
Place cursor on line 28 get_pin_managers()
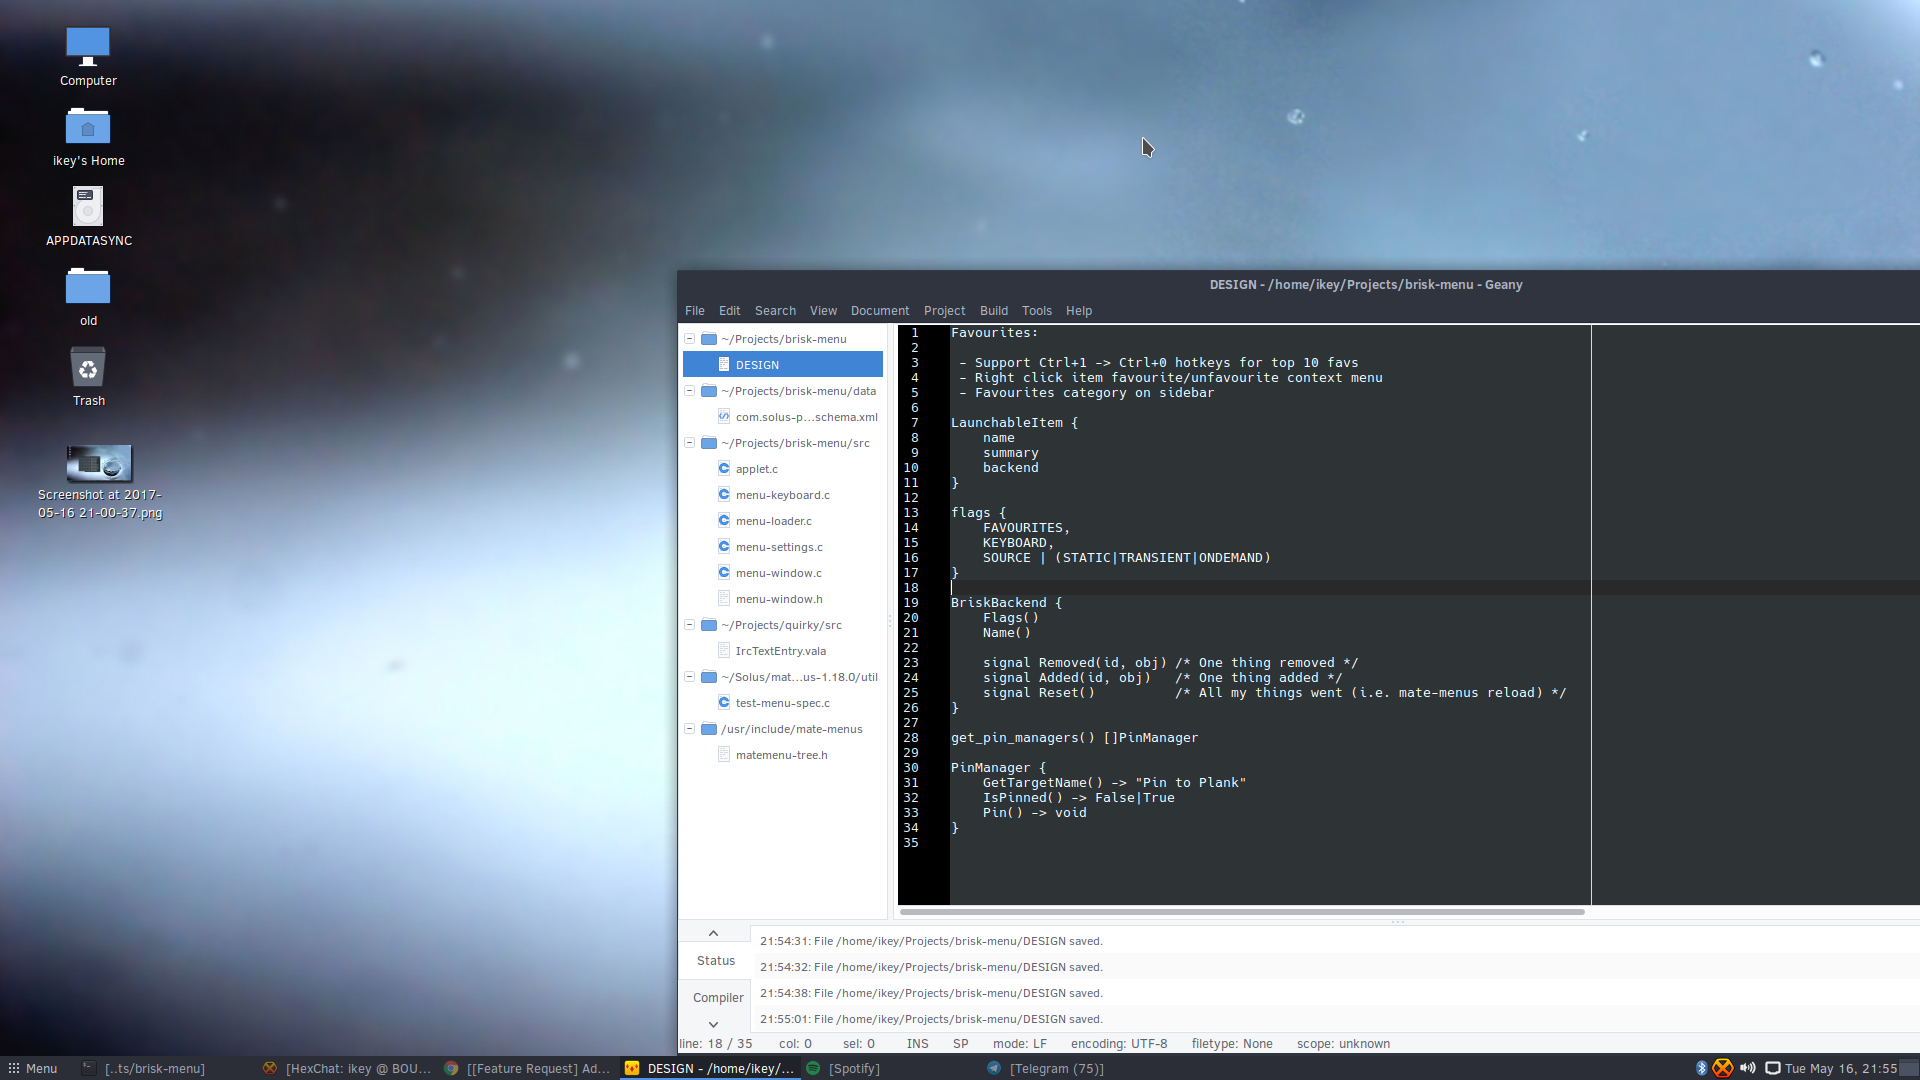point(1074,738)
